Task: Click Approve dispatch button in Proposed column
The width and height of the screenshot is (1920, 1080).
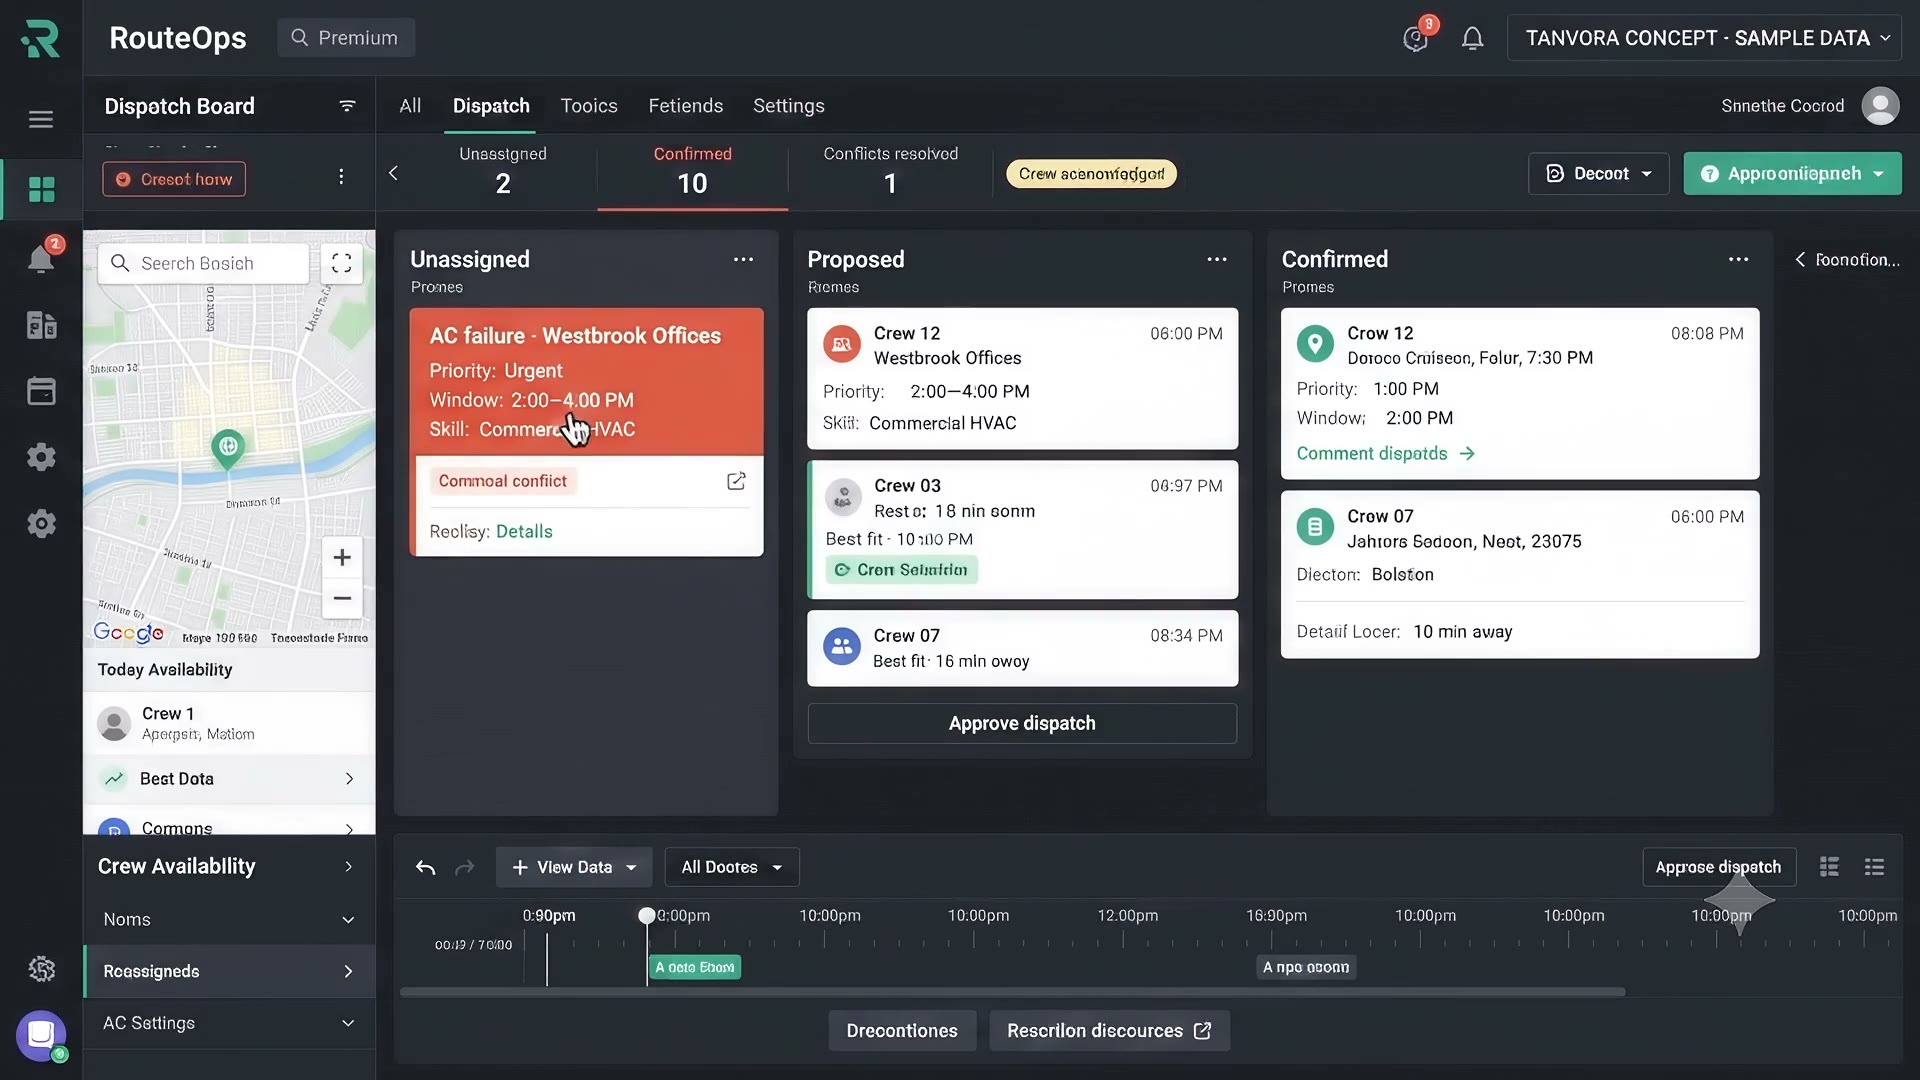Action: click(1022, 723)
